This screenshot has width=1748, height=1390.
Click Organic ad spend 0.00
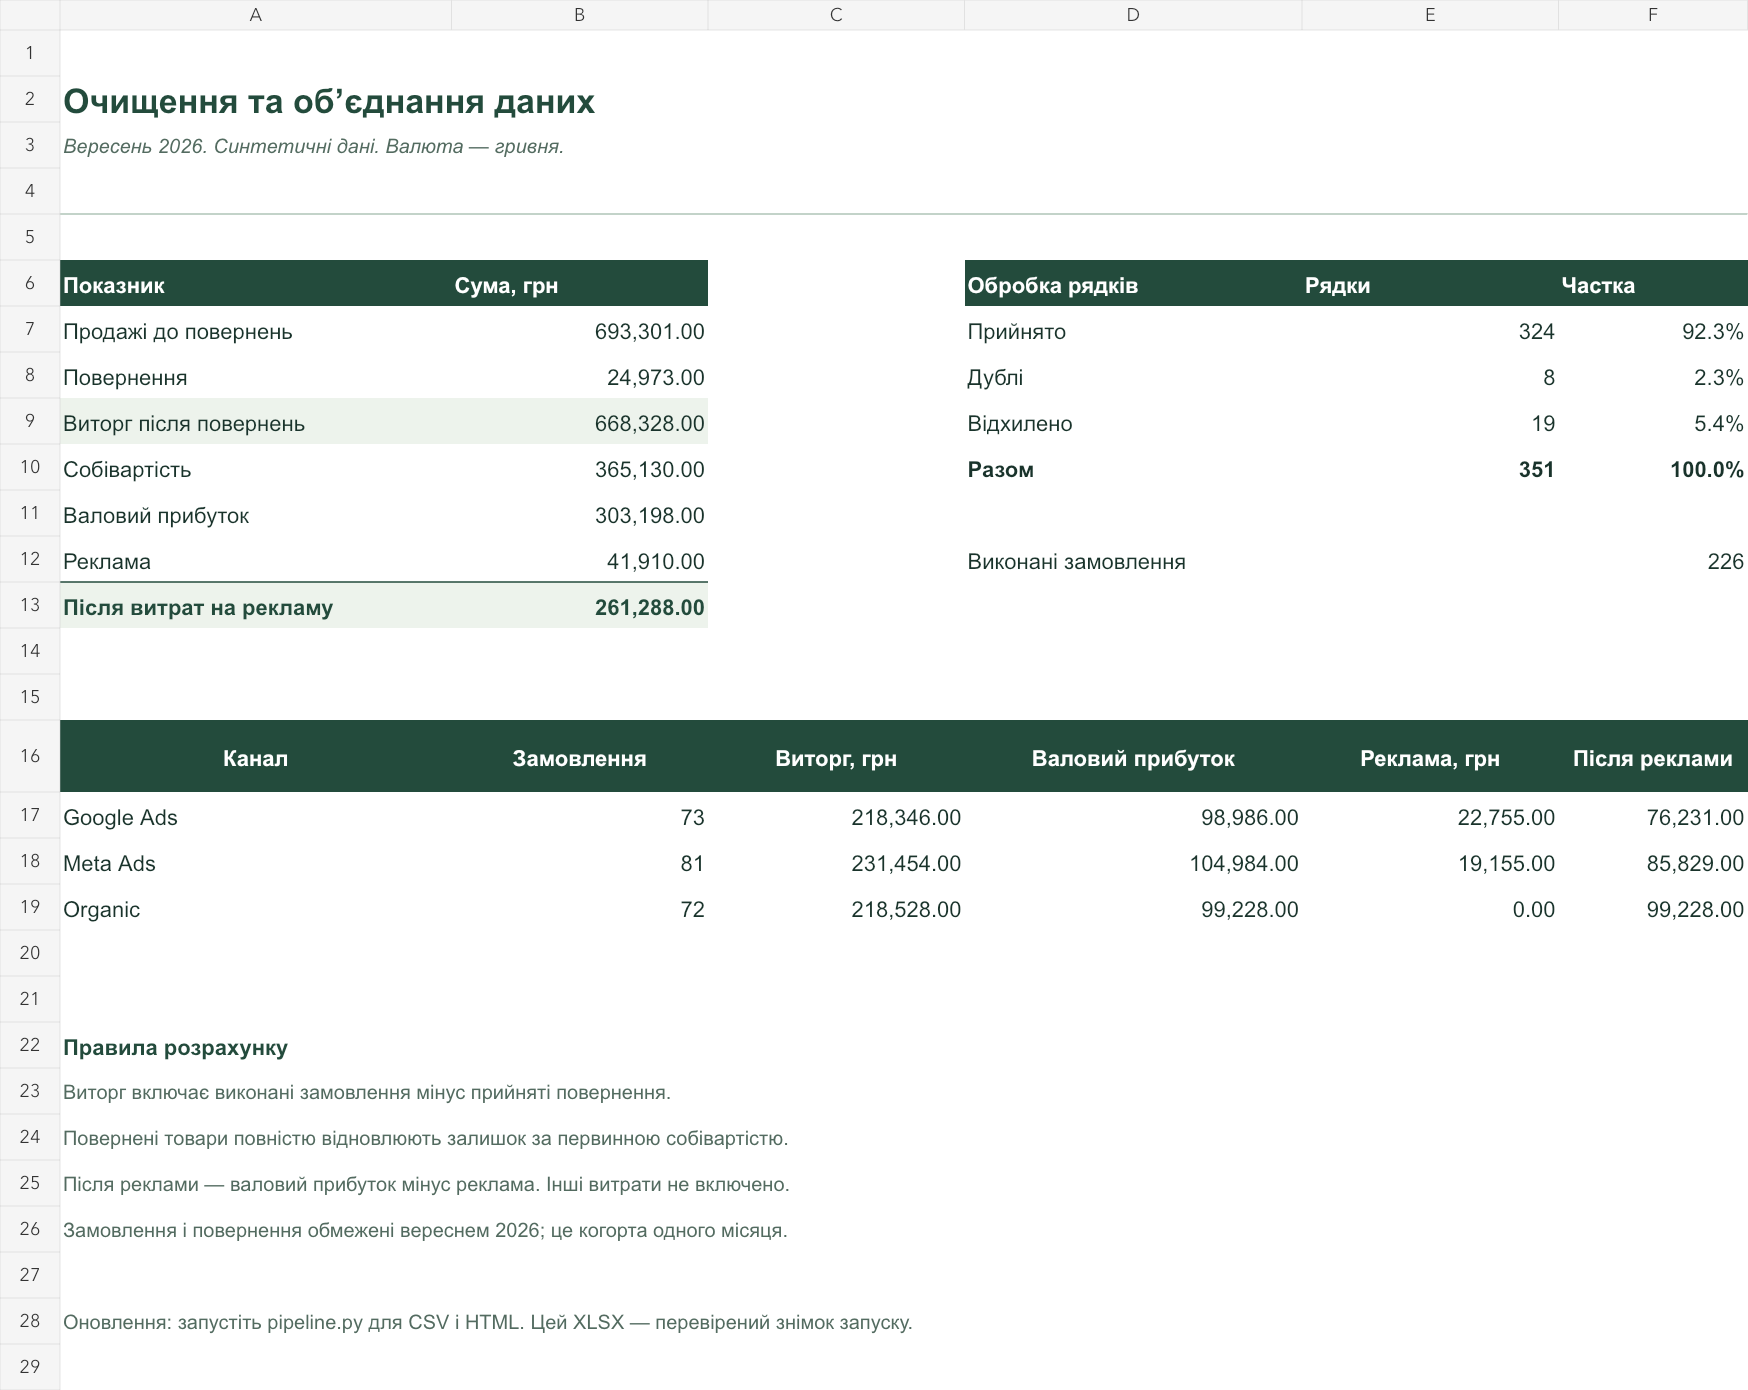[1533, 909]
